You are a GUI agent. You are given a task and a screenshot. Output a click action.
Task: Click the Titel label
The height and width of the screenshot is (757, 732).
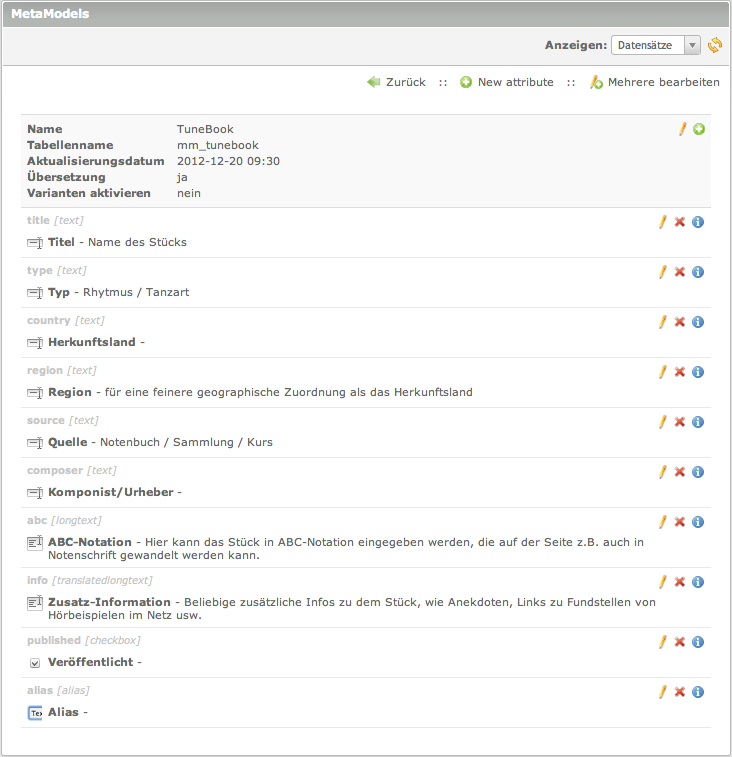(61, 242)
